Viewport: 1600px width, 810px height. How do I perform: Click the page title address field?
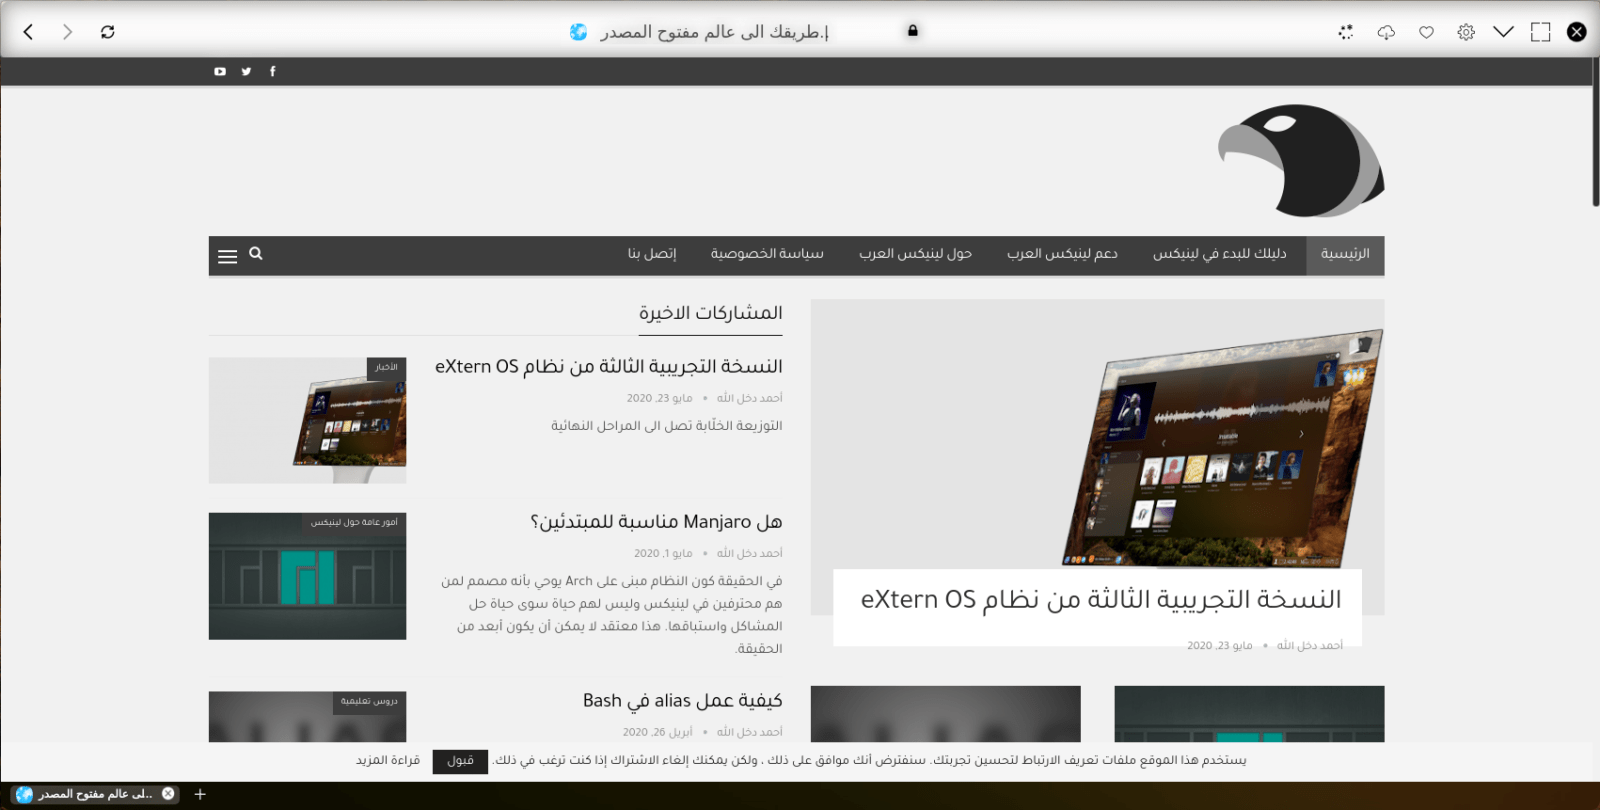[714, 32]
